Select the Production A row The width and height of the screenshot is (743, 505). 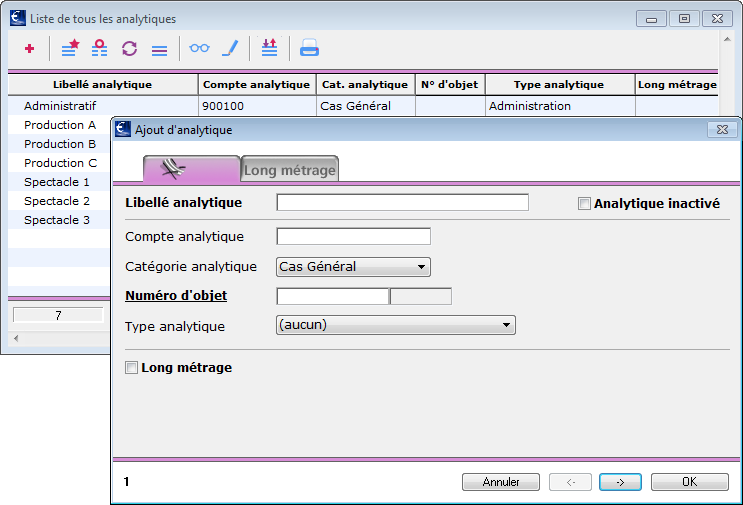pos(60,125)
